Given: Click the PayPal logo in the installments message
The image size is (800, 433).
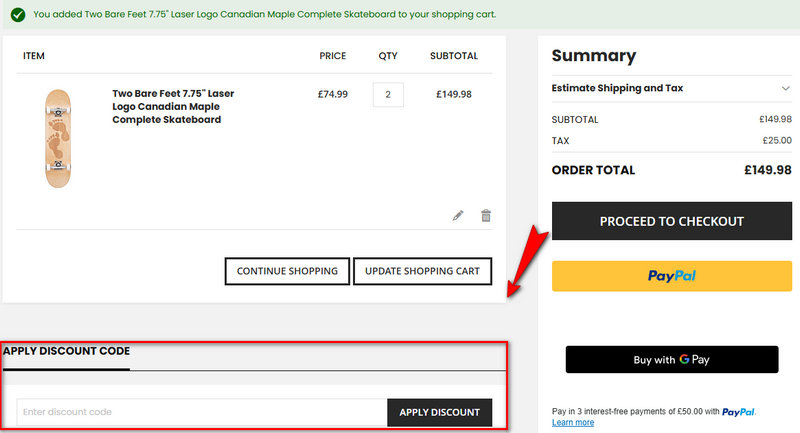Looking at the screenshot, I should [738, 411].
